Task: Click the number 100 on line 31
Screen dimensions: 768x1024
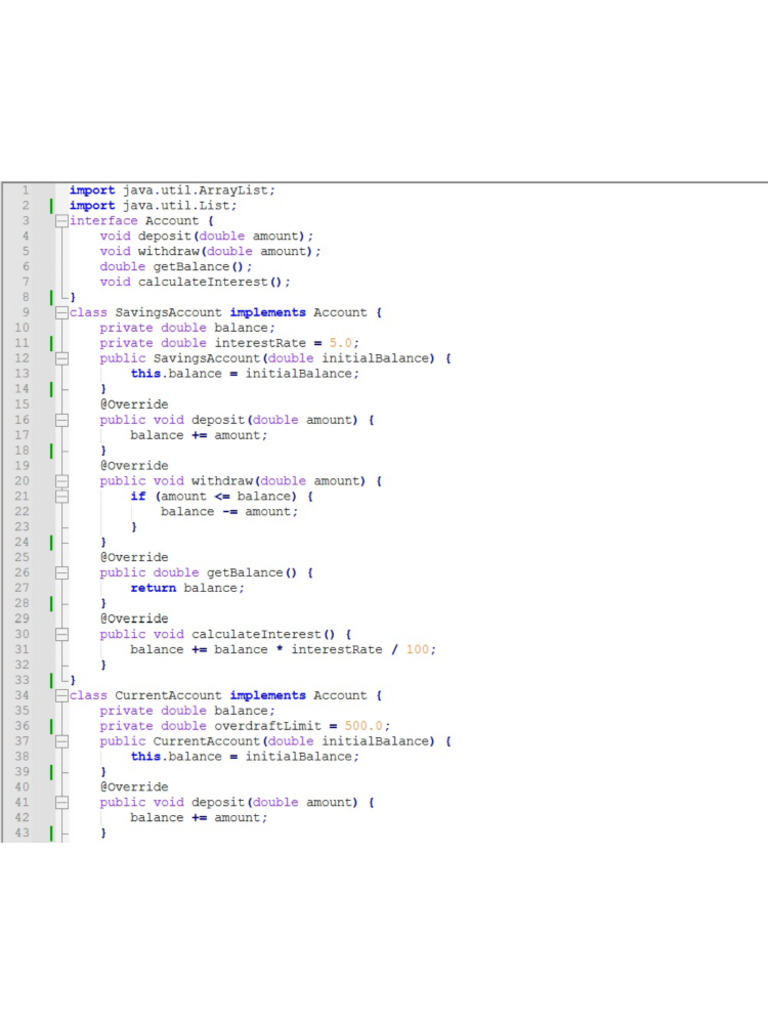Action: point(417,649)
